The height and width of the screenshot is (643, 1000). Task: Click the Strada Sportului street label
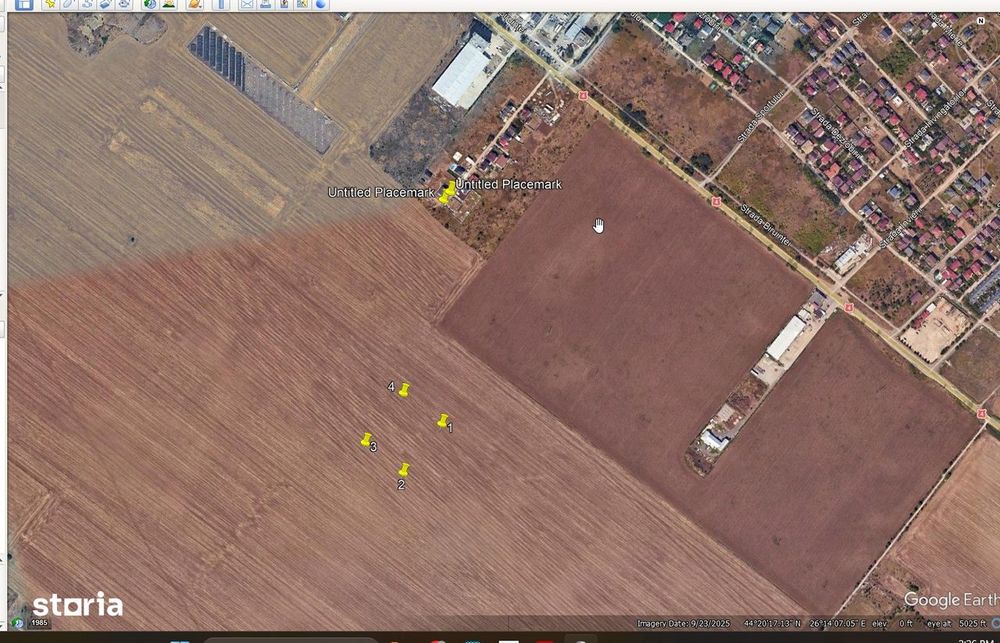pos(759,117)
